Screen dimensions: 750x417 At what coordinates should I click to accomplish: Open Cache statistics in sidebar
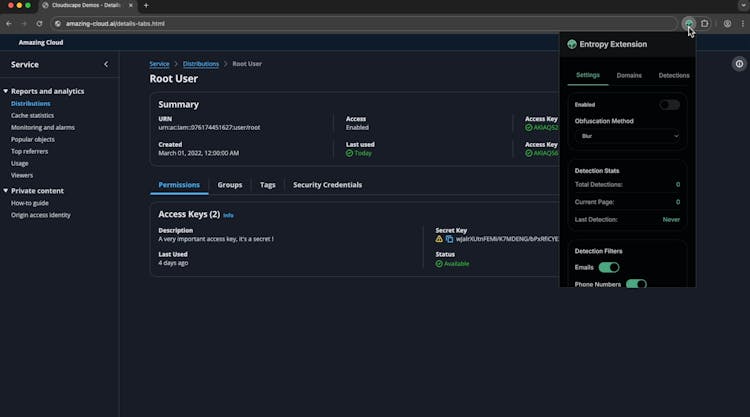pyautogui.click(x=33, y=115)
